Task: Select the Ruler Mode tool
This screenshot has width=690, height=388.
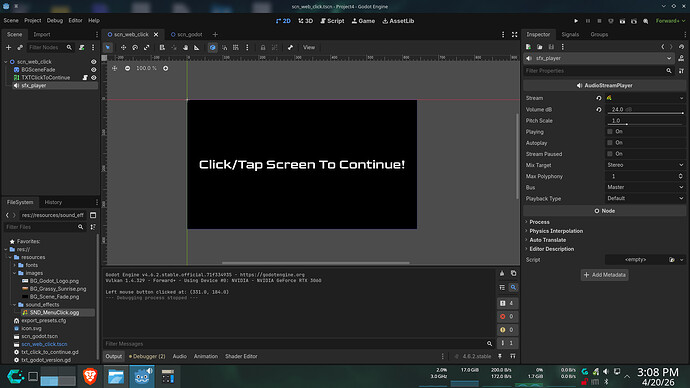Action: pyautogui.click(x=197, y=48)
